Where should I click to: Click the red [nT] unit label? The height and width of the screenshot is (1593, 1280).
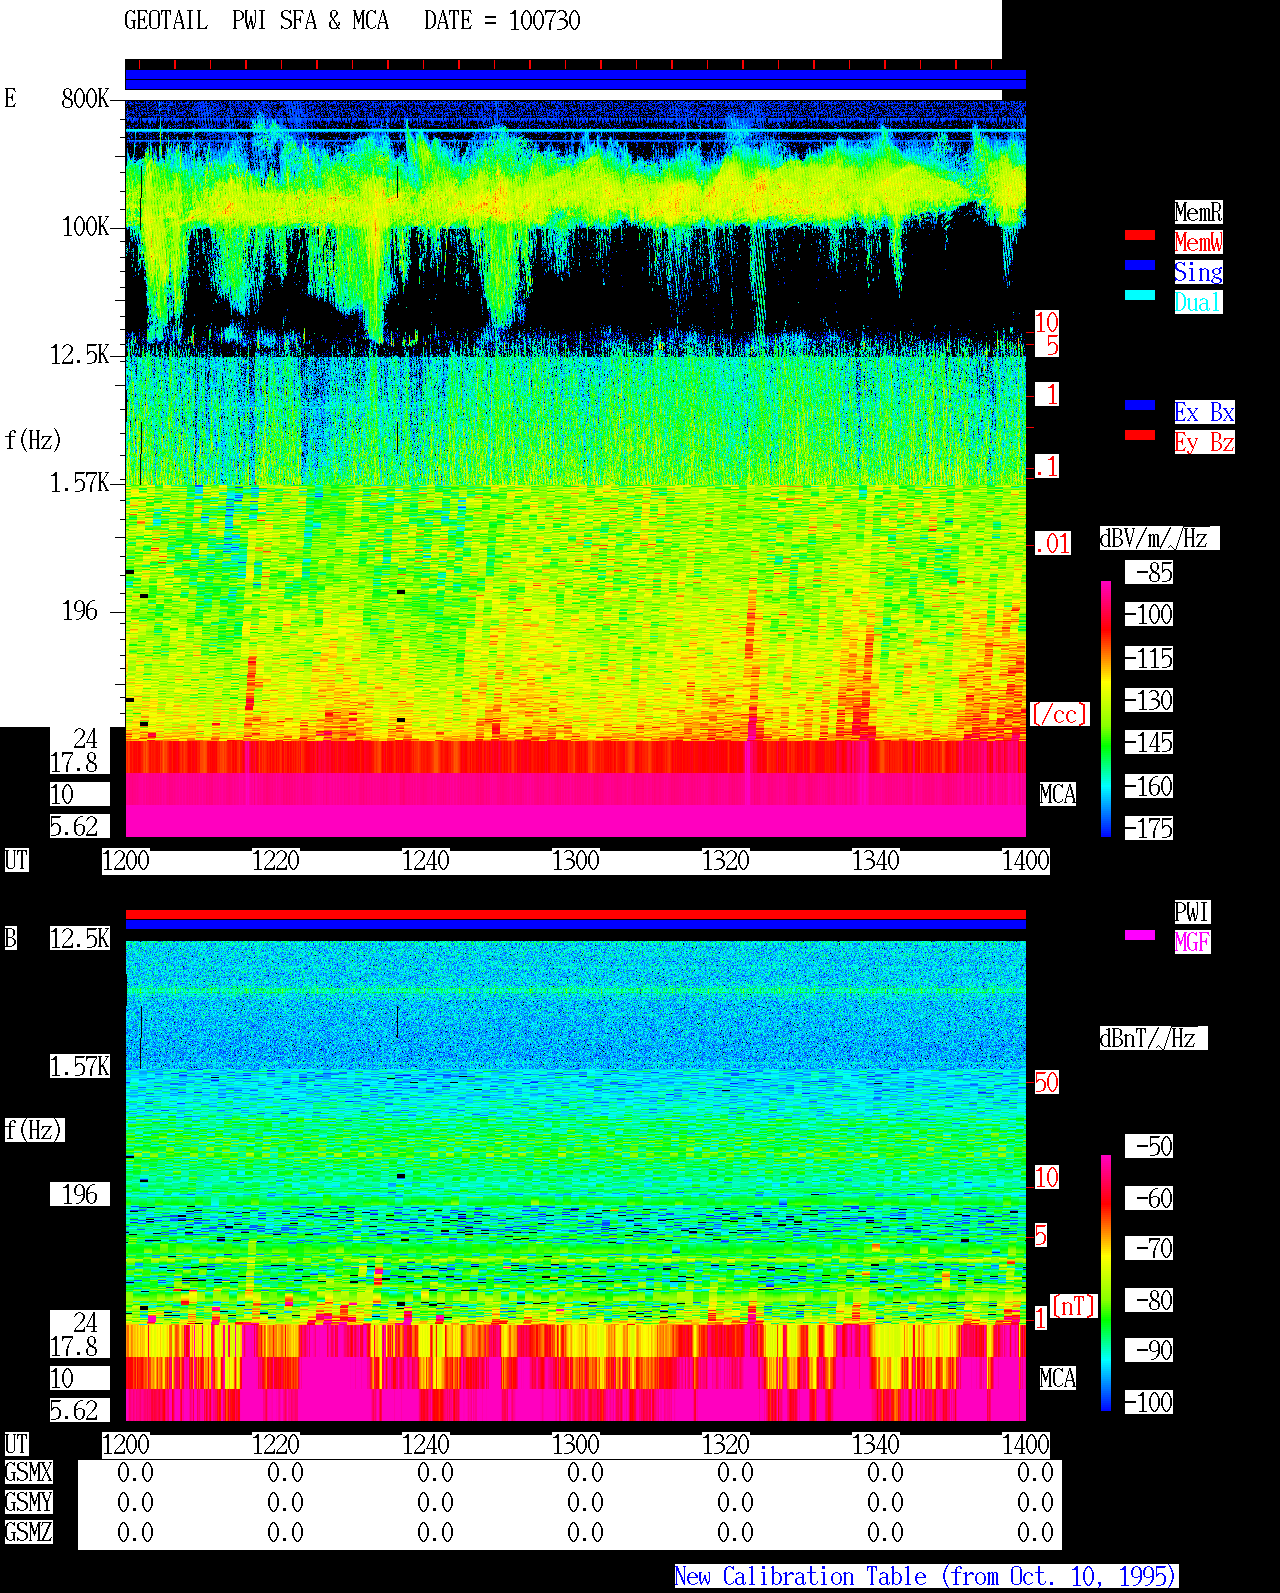pyautogui.click(x=1074, y=1305)
